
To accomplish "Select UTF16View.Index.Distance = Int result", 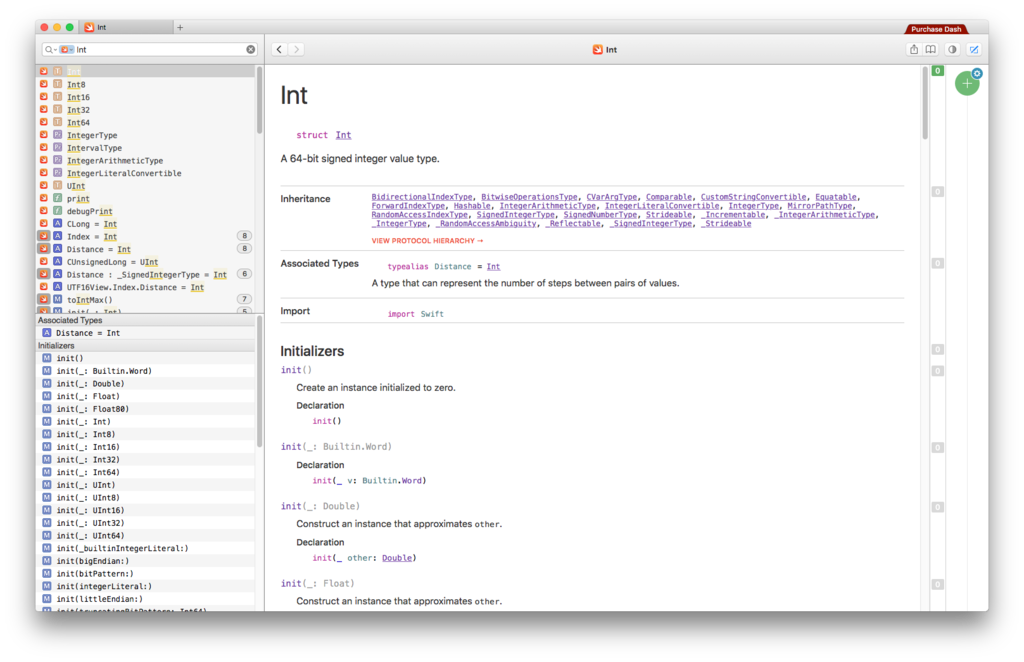I will [146, 287].
